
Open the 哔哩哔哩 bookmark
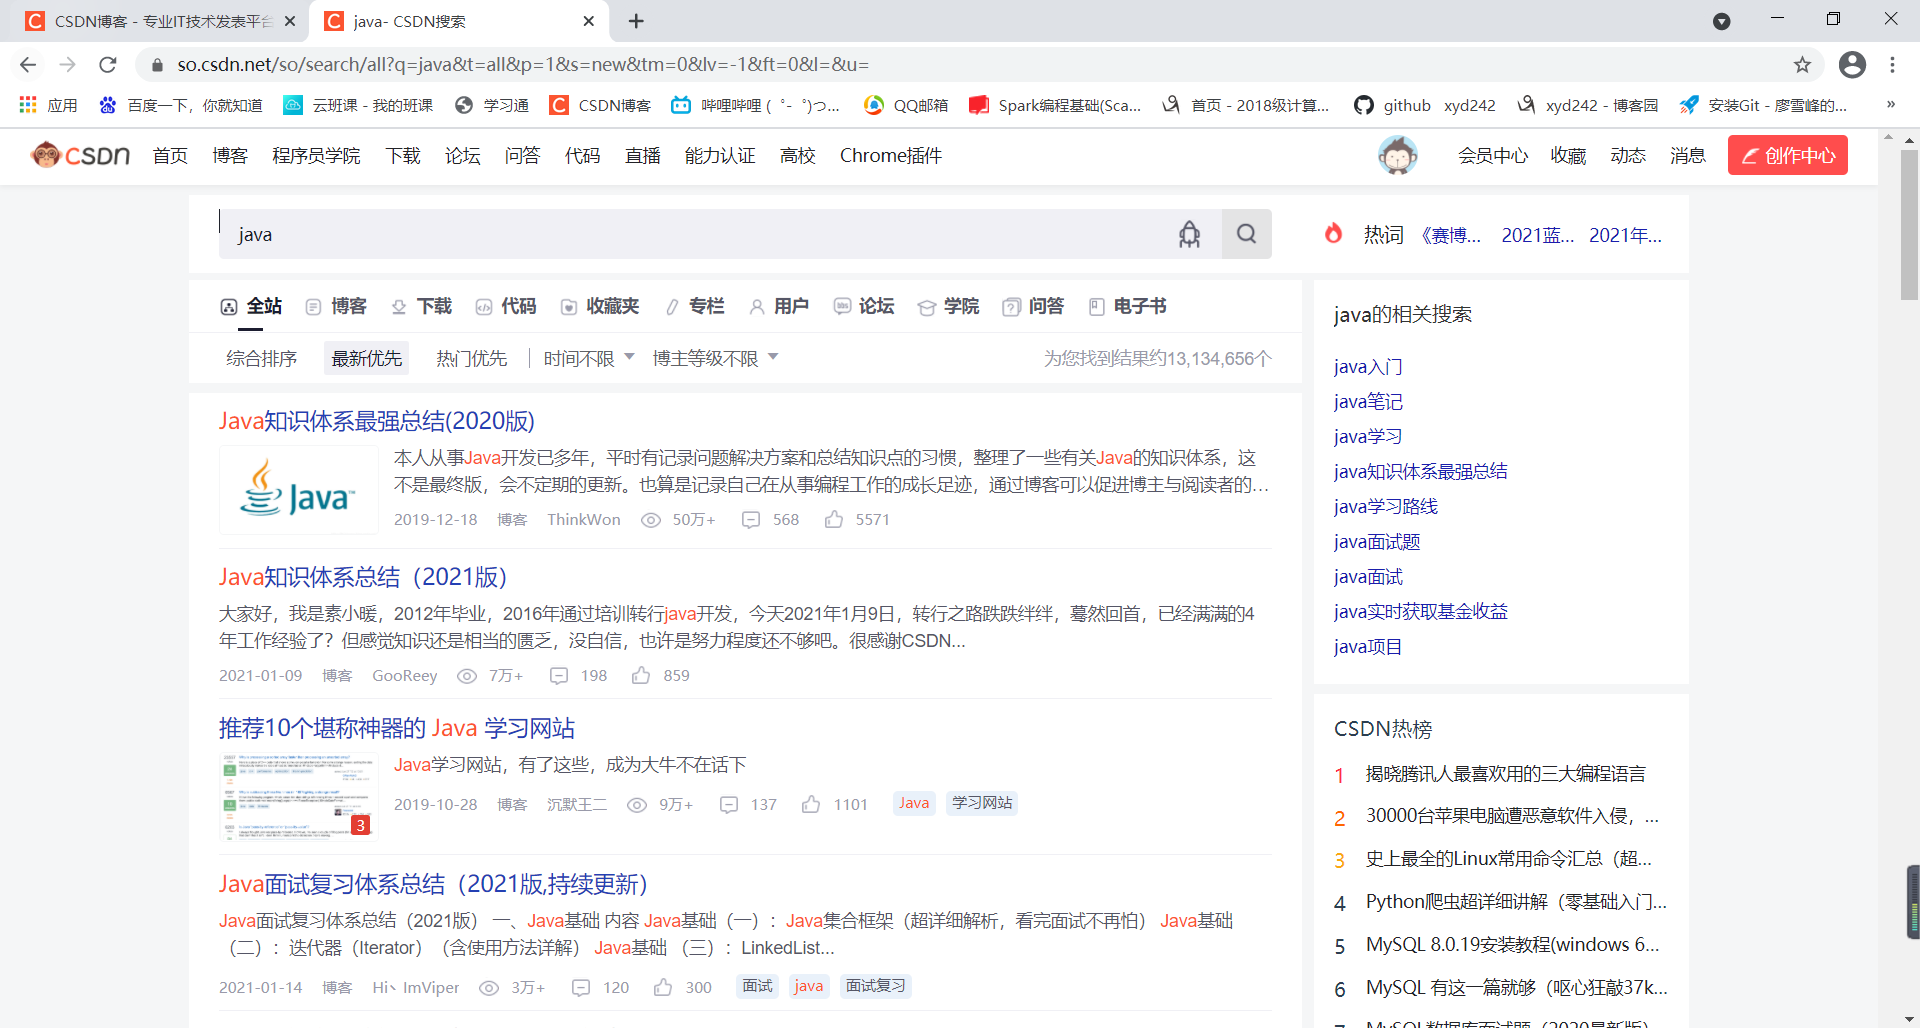click(755, 105)
